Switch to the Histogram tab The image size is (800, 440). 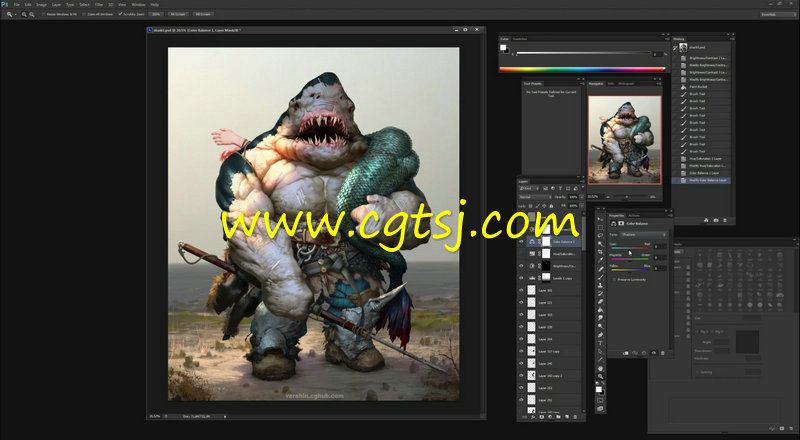click(x=626, y=84)
